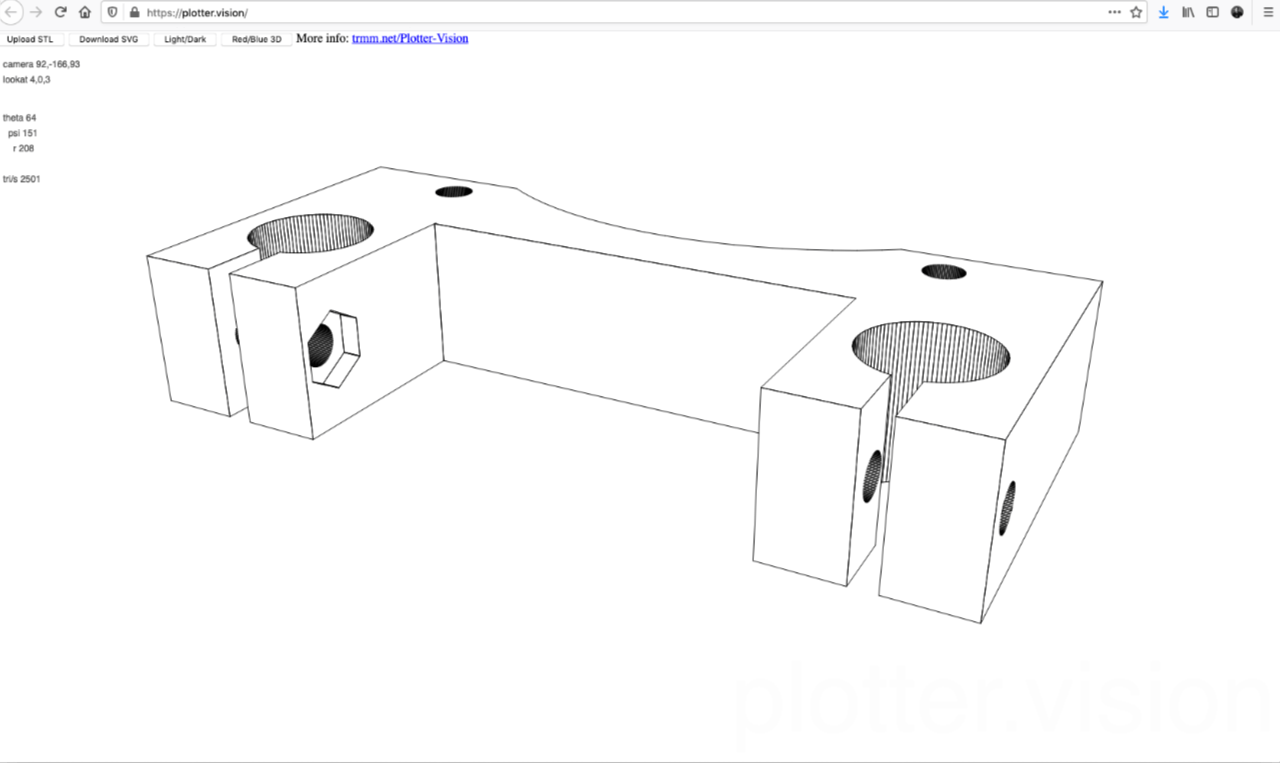Open the Firefox downloads panel
1280x763 pixels.
(1163, 12)
